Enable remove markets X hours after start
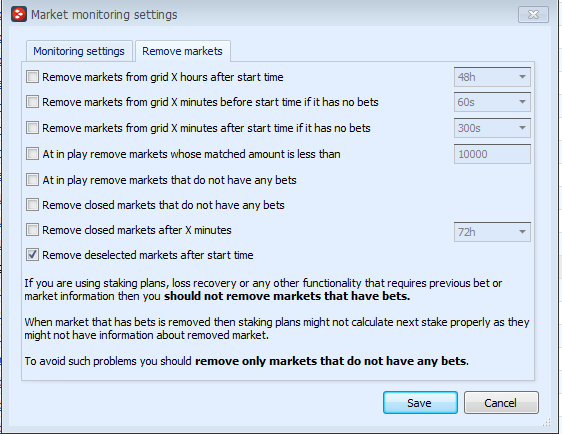The height and width of the screenshot is (434, 562). (32, 77)
